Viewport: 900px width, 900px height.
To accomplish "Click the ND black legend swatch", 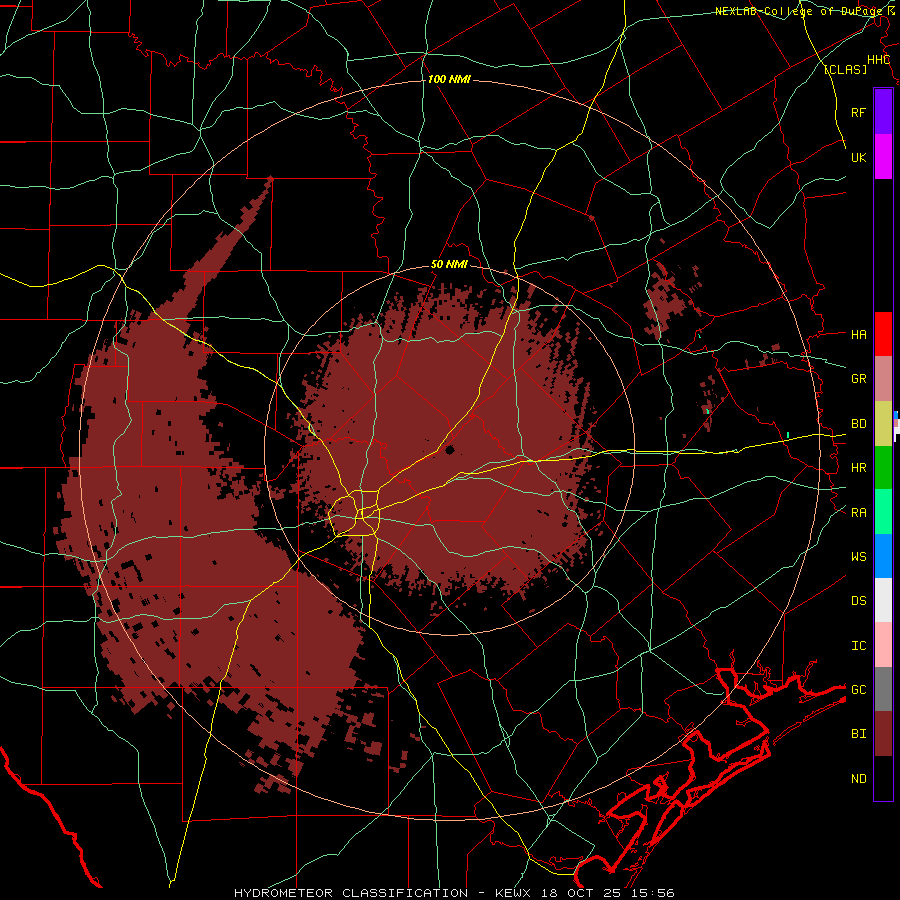I will click(883, 778).
